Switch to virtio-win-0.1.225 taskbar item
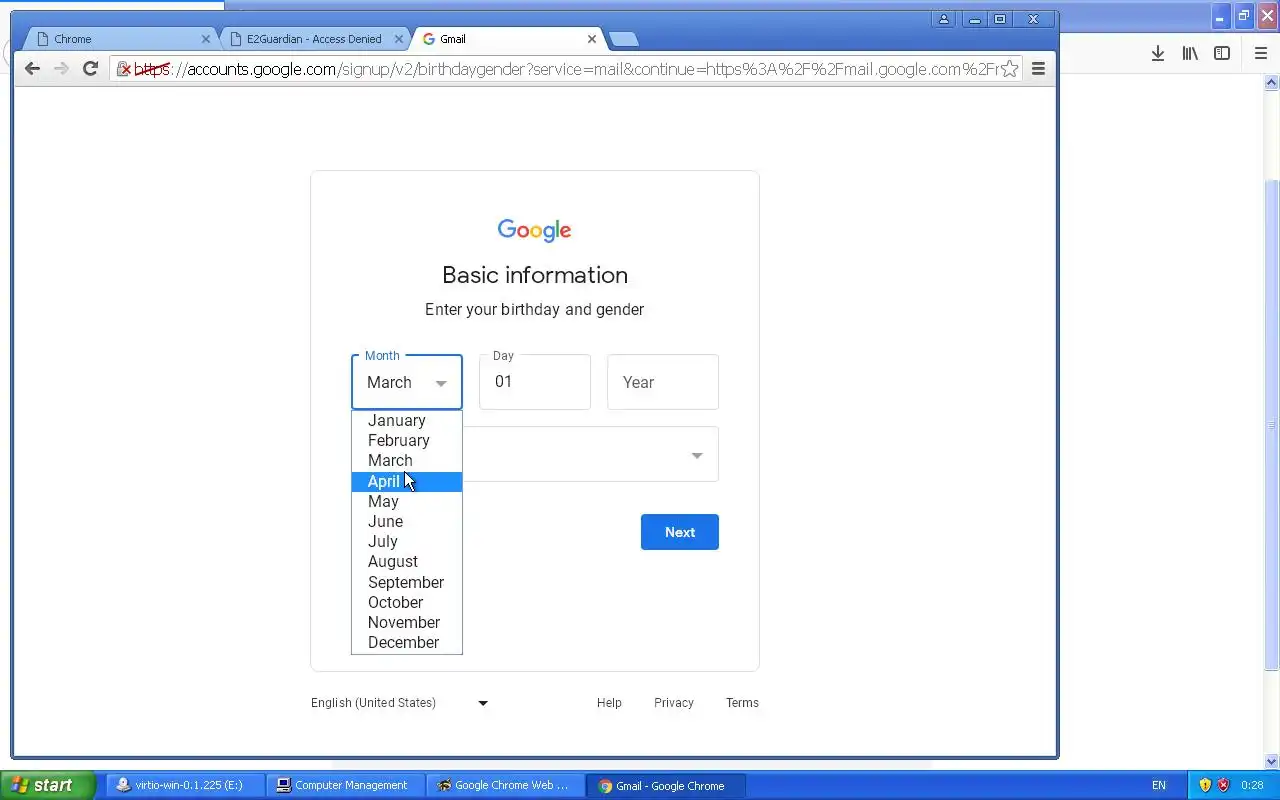 pos(186,785)
